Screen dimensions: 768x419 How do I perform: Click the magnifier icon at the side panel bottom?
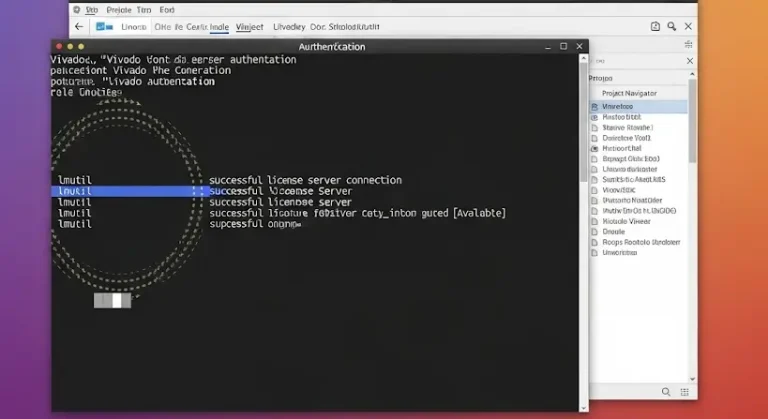point(666,392)
